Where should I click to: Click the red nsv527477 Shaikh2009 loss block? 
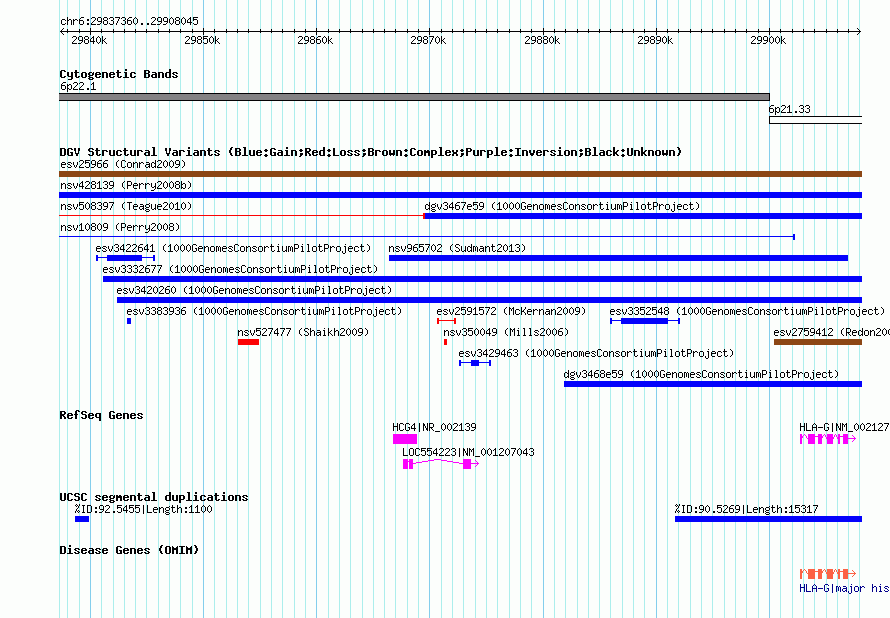point(249,342)
